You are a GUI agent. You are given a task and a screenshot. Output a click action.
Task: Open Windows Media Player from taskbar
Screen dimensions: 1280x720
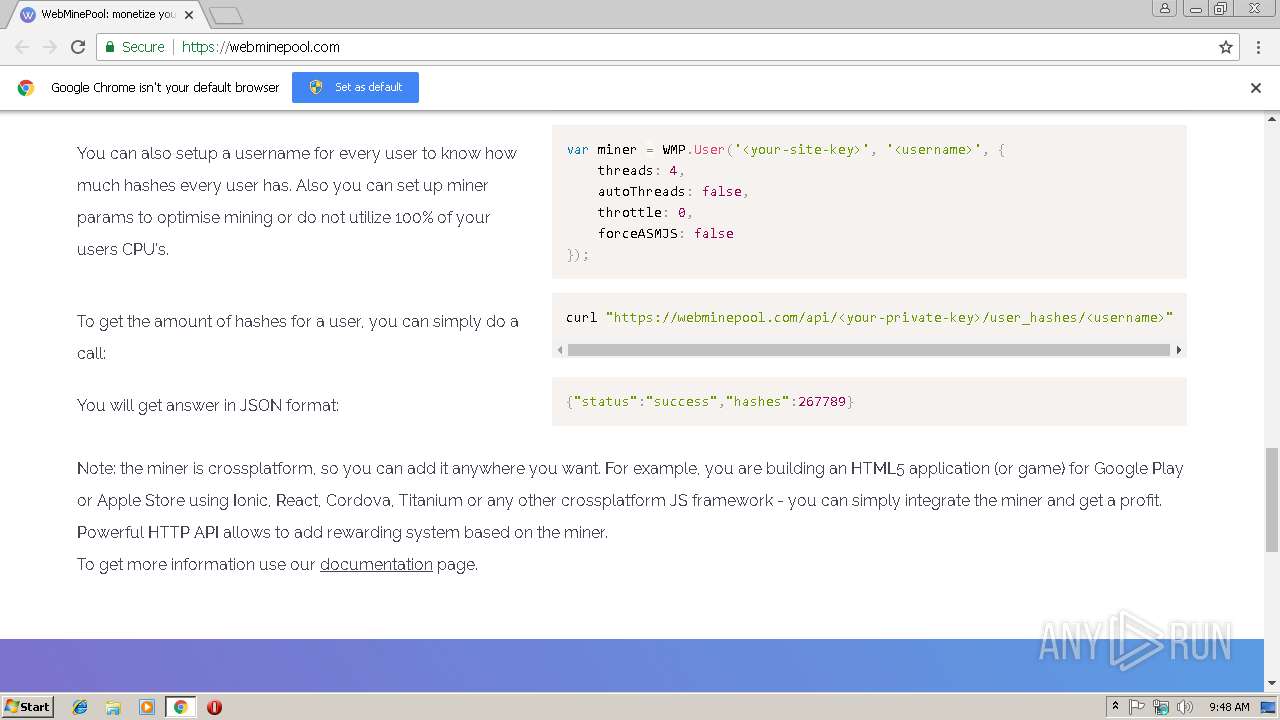click(x=147, y=707)
